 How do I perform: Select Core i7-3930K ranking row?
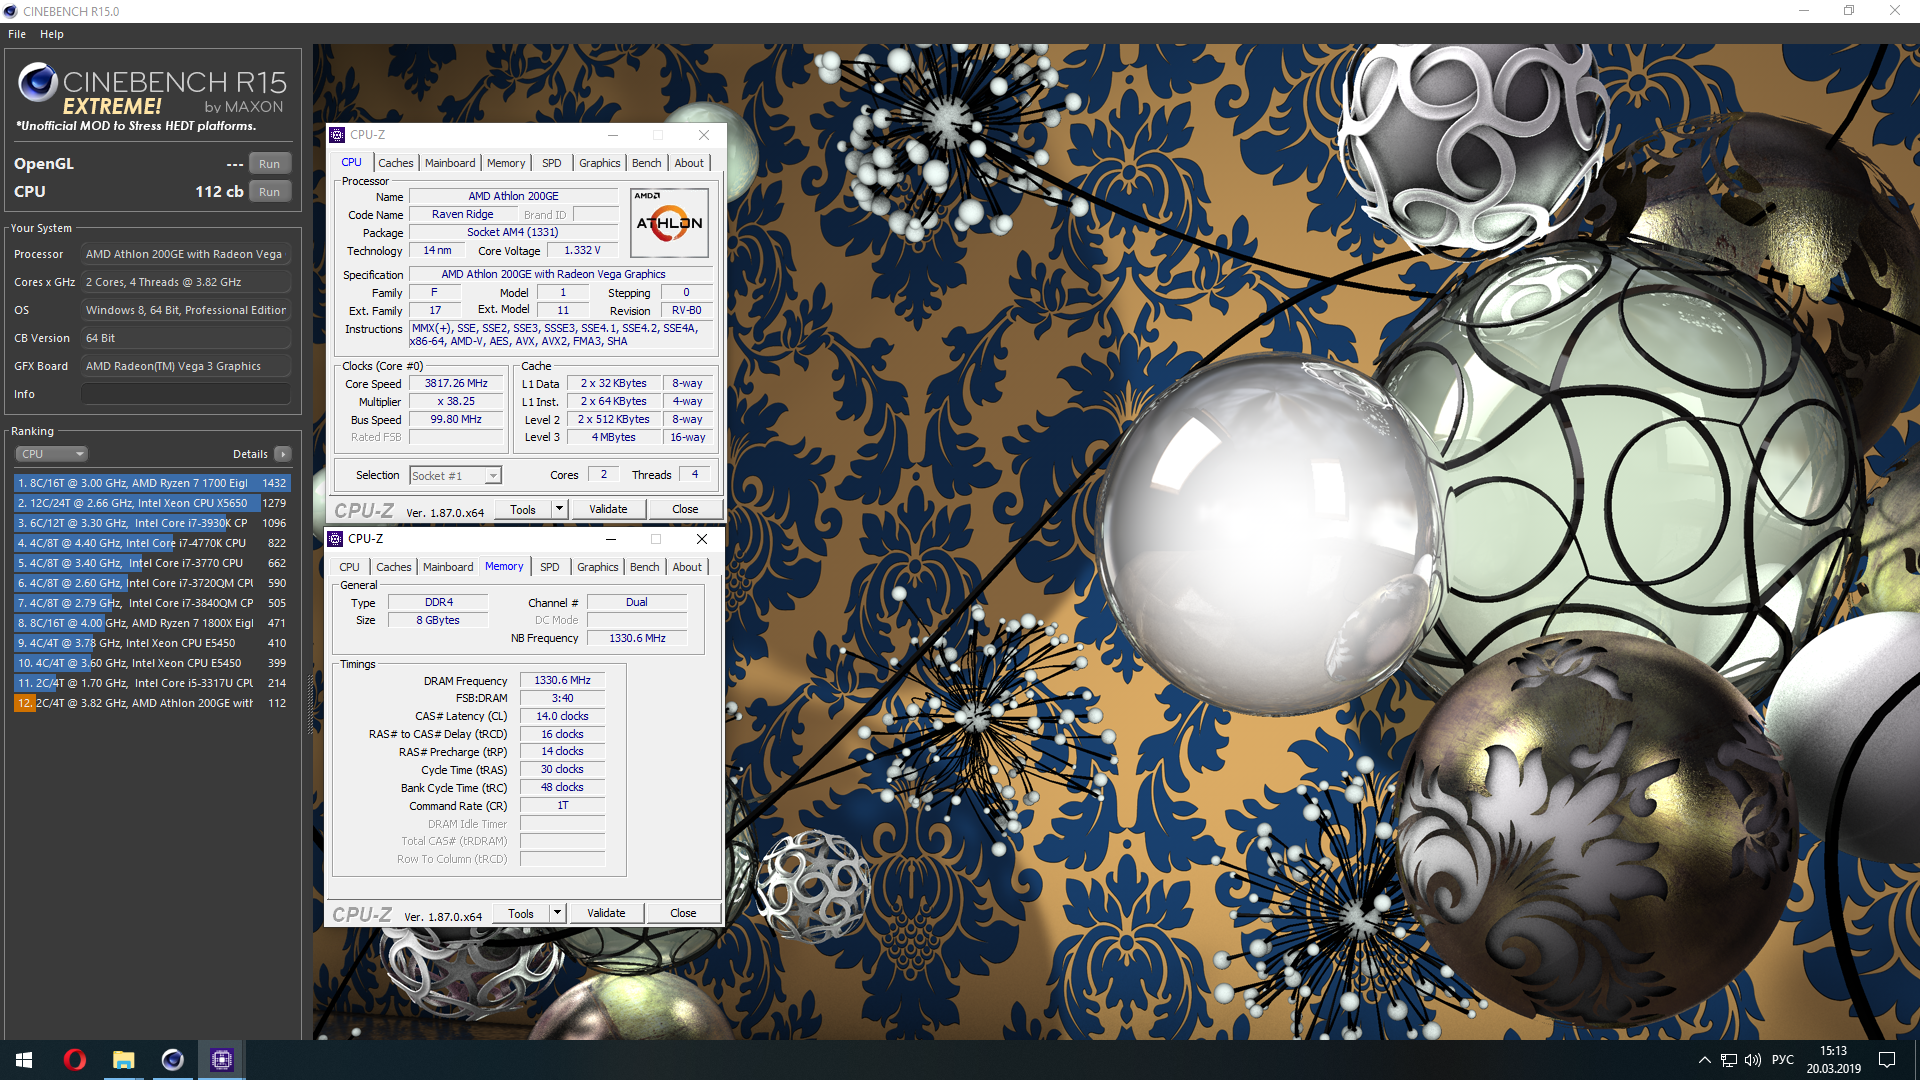point(152,523)
